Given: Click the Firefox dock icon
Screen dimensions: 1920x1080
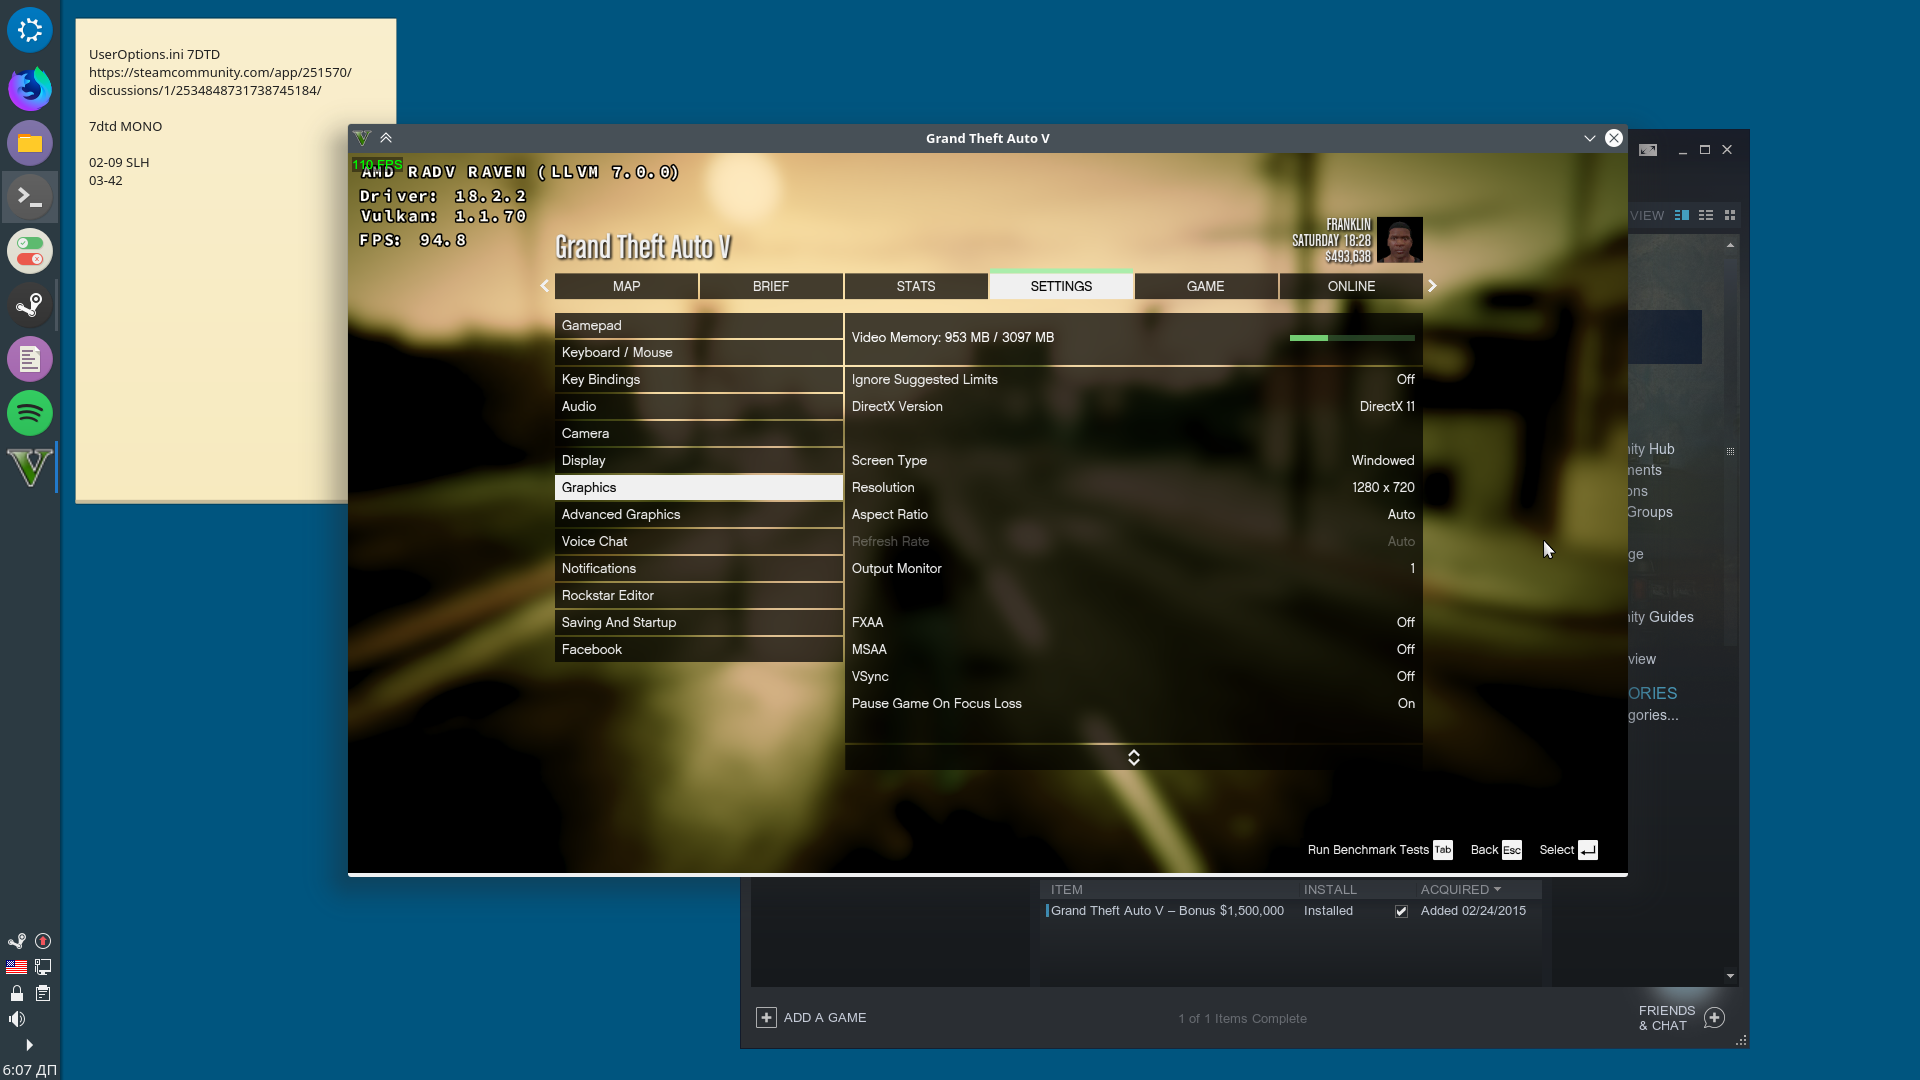Looking at the screenshot, I should pos(30,89).
